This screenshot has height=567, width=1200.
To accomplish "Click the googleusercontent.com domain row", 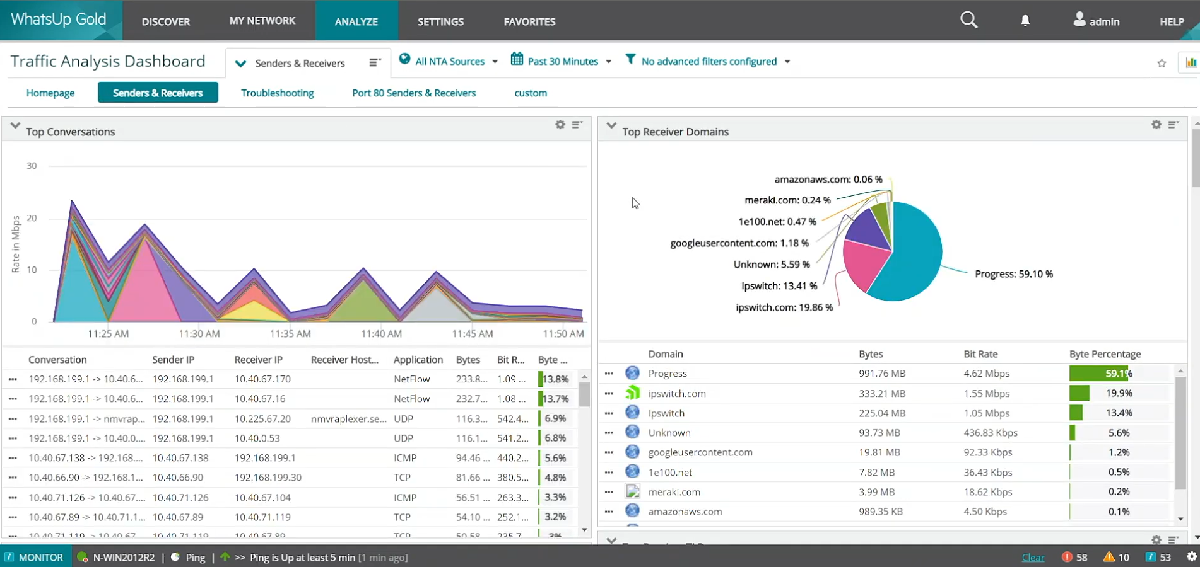I will [890, 452].
